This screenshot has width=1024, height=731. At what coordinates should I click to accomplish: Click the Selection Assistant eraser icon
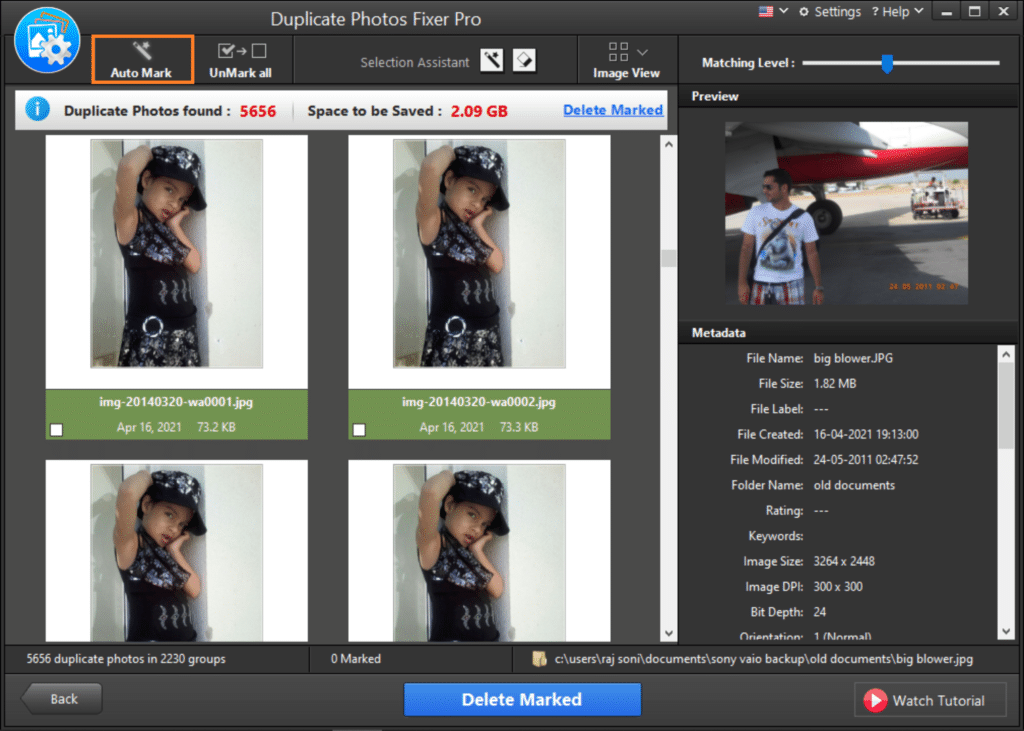coord(524,61)
